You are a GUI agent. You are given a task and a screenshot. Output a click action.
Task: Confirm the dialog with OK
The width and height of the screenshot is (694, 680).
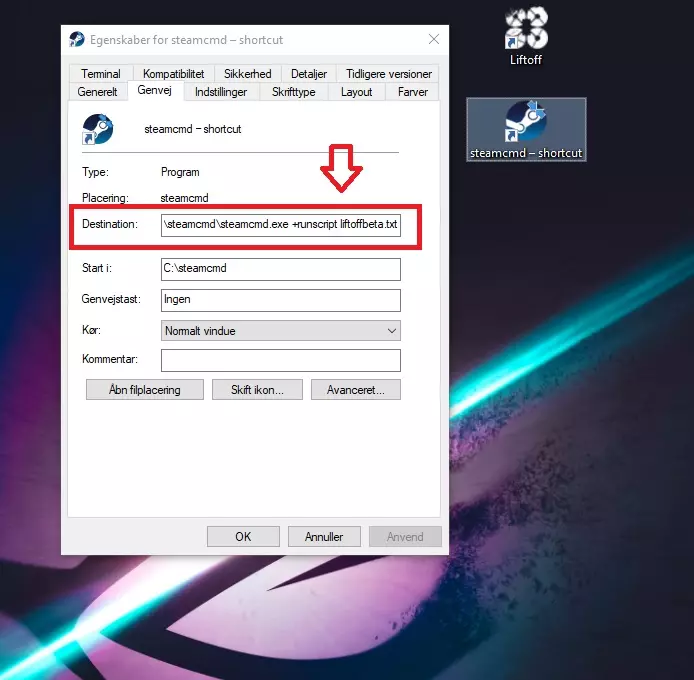click(x=243, y=537)
